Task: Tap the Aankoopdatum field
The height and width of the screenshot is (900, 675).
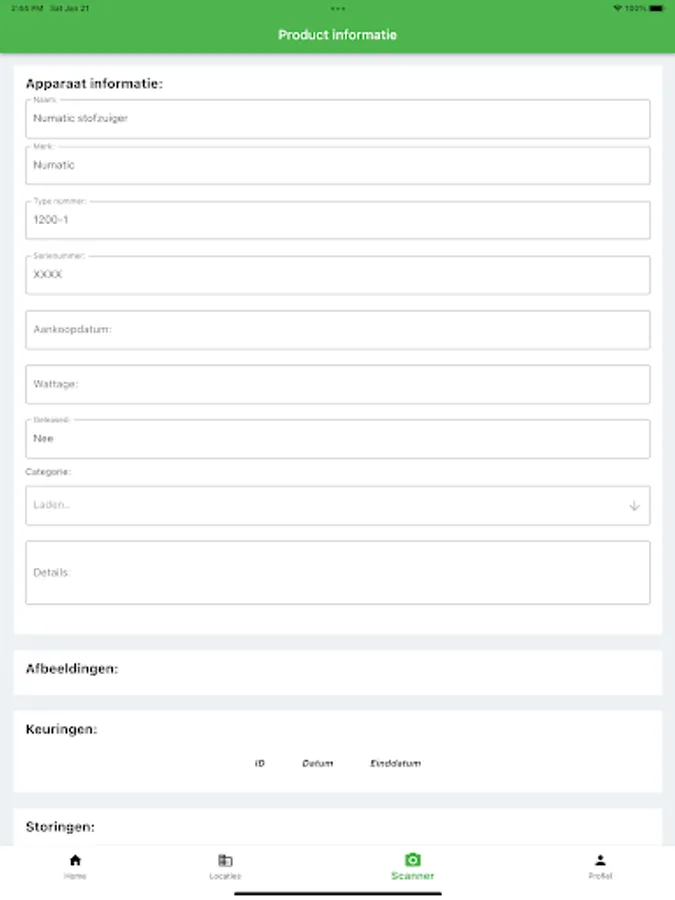Action: [337, 330]
